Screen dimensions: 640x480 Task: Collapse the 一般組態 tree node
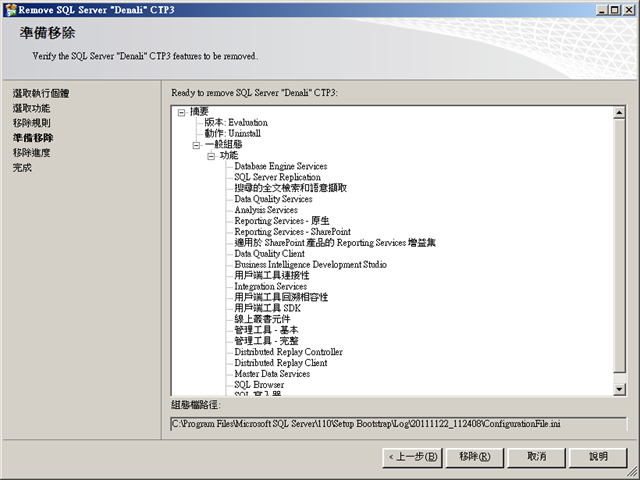[x=196, y=145]
